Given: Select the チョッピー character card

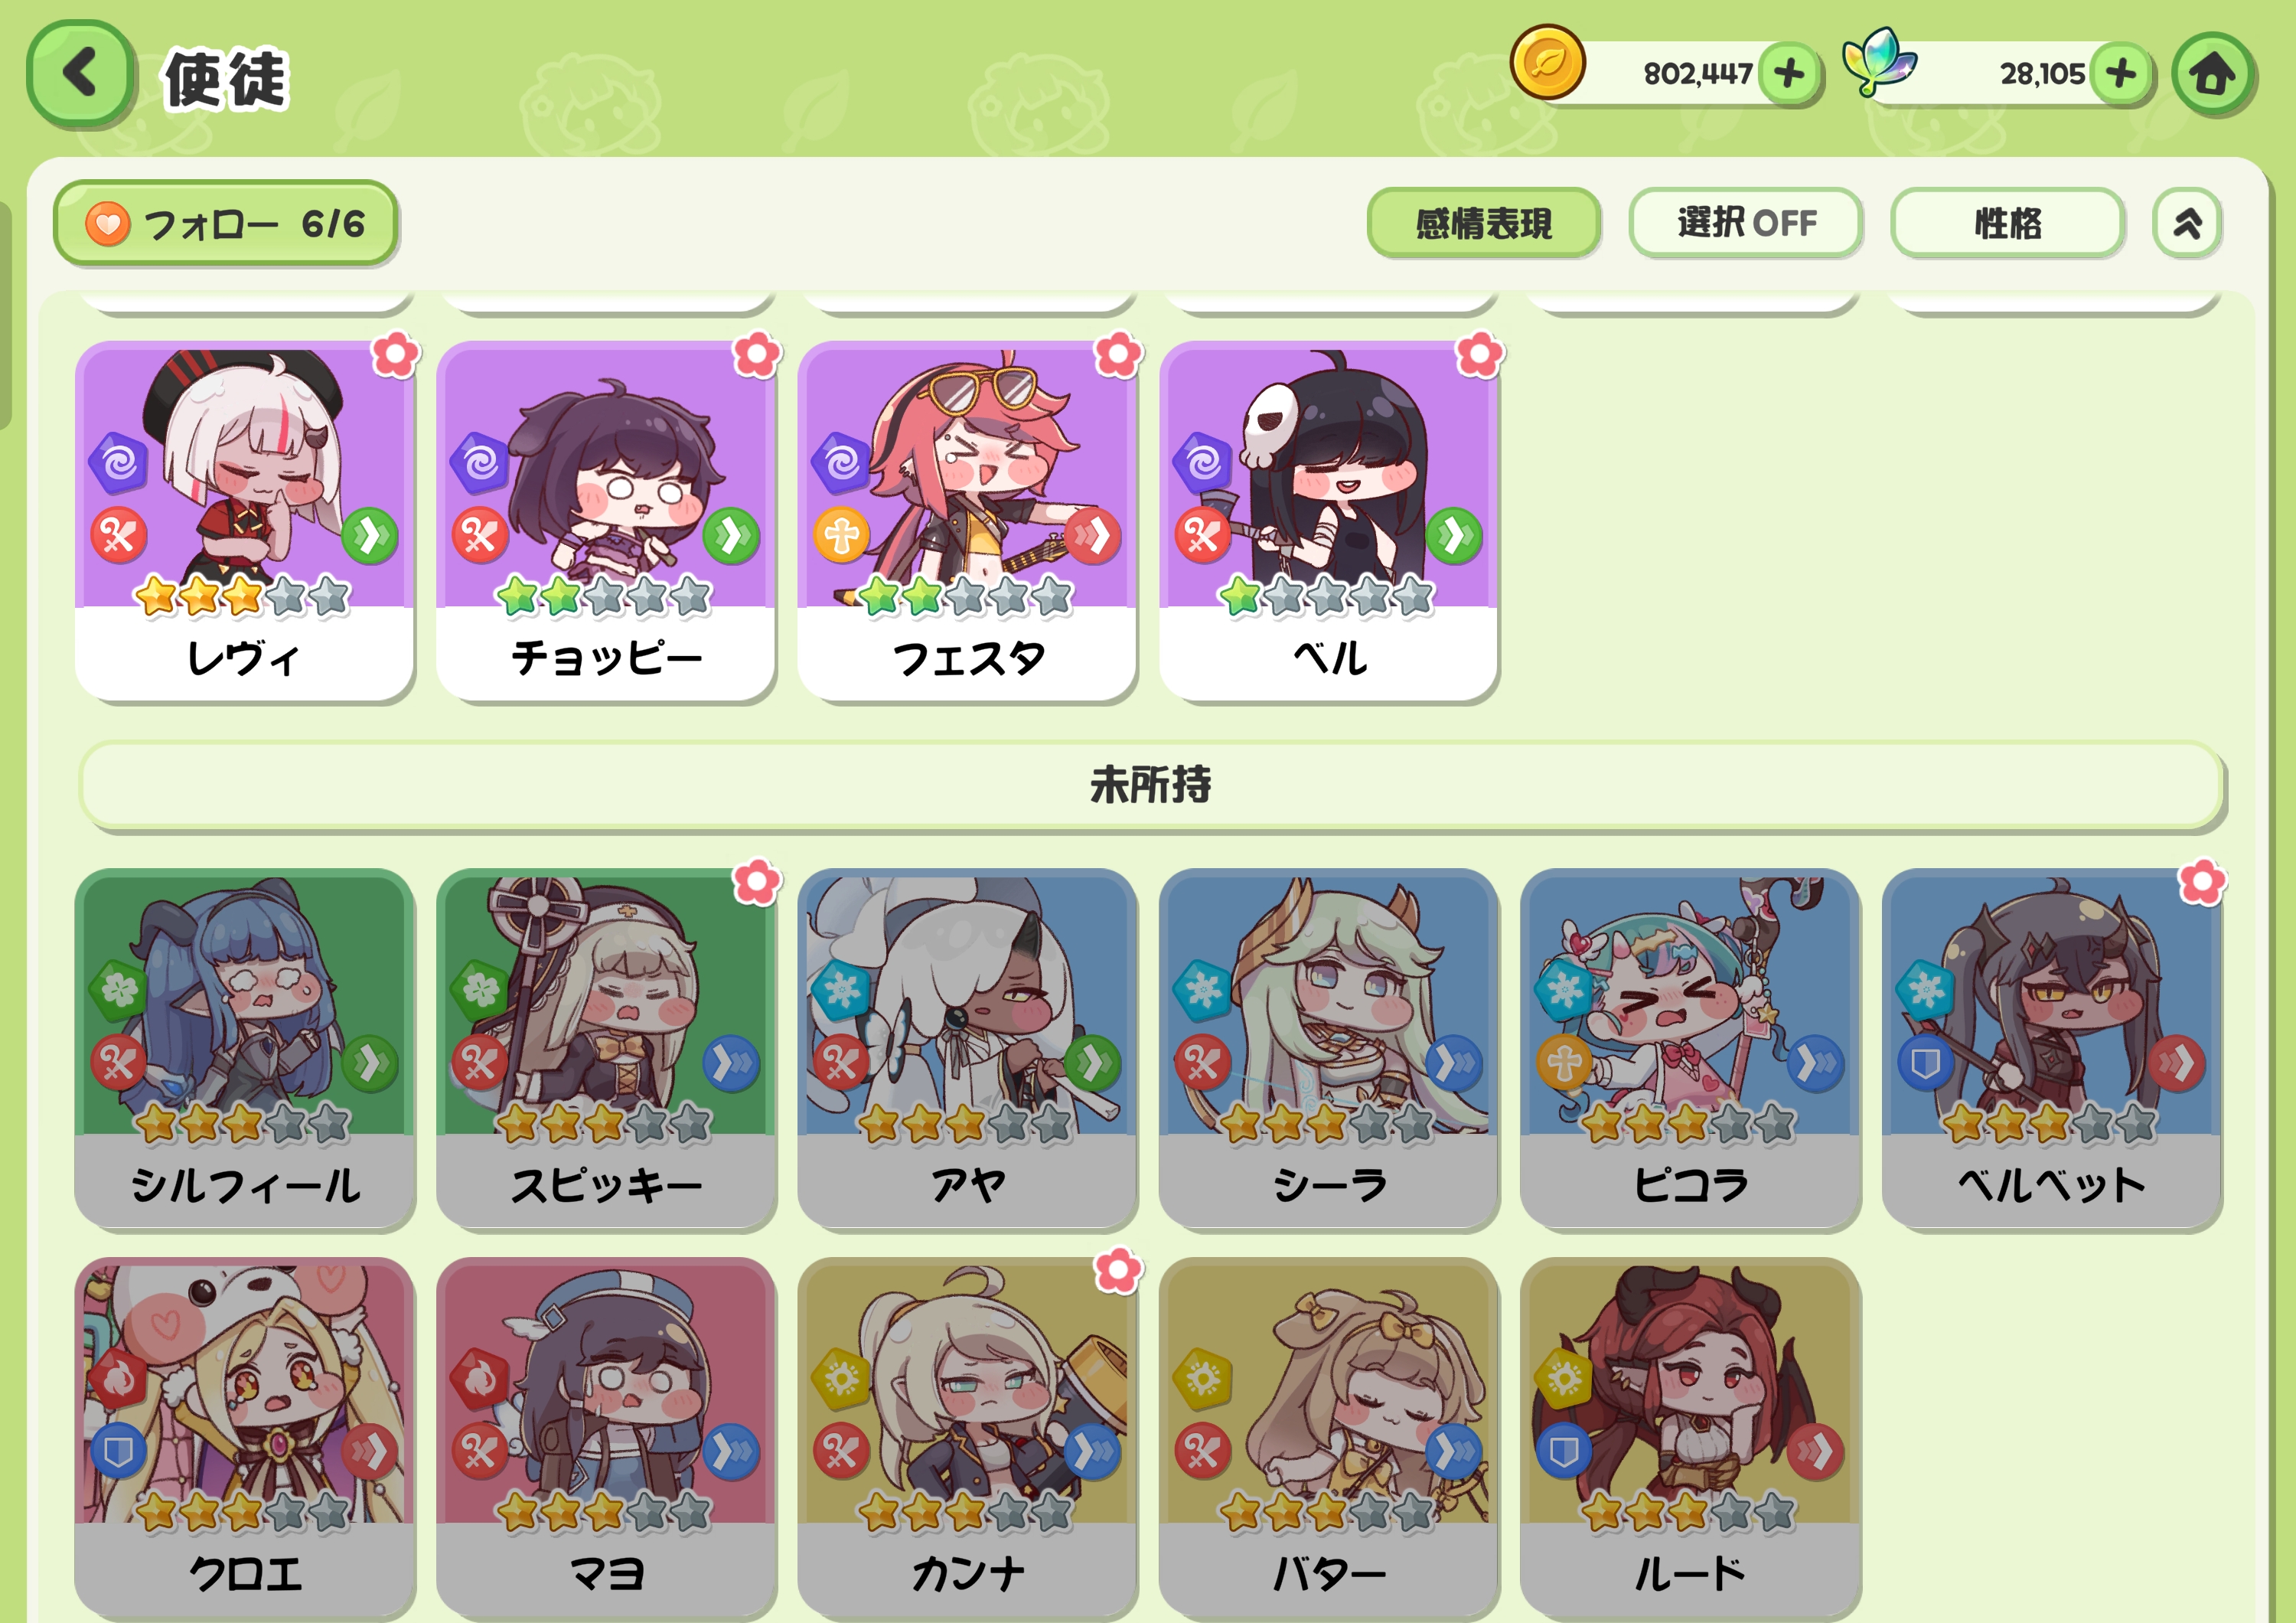Looking at the screenshot, I should pos(606,521).
